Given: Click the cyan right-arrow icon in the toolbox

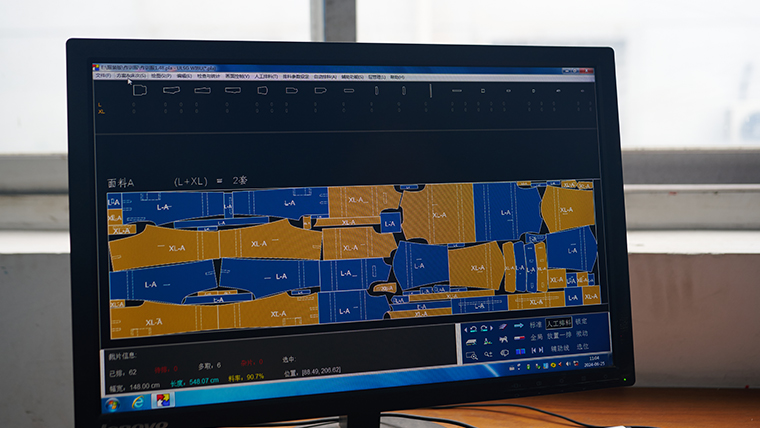Looking at the screenshot, I should [519, 325].
